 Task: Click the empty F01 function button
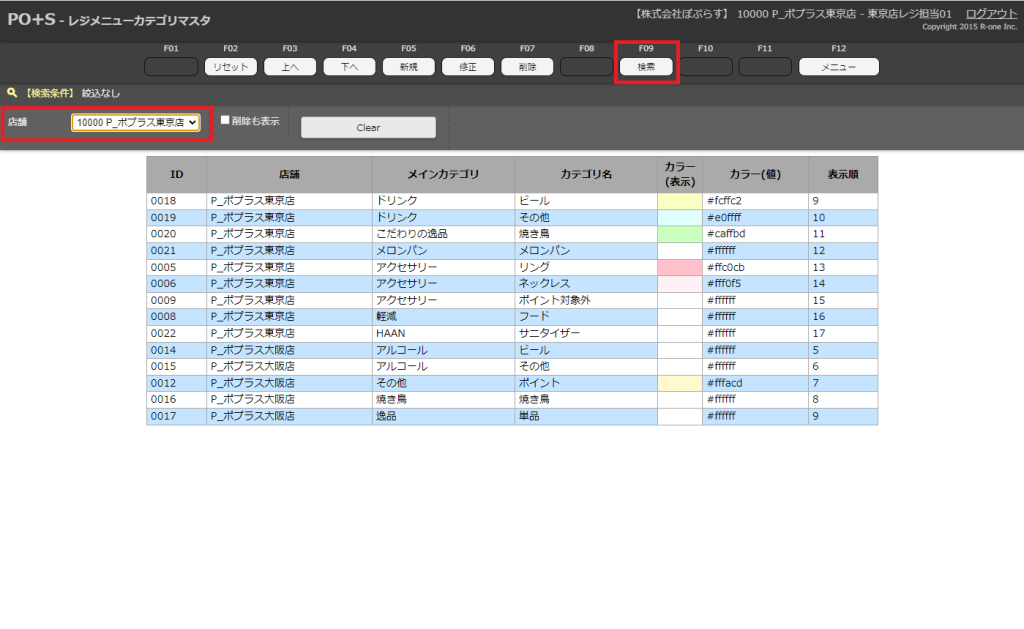pos(171,67)
